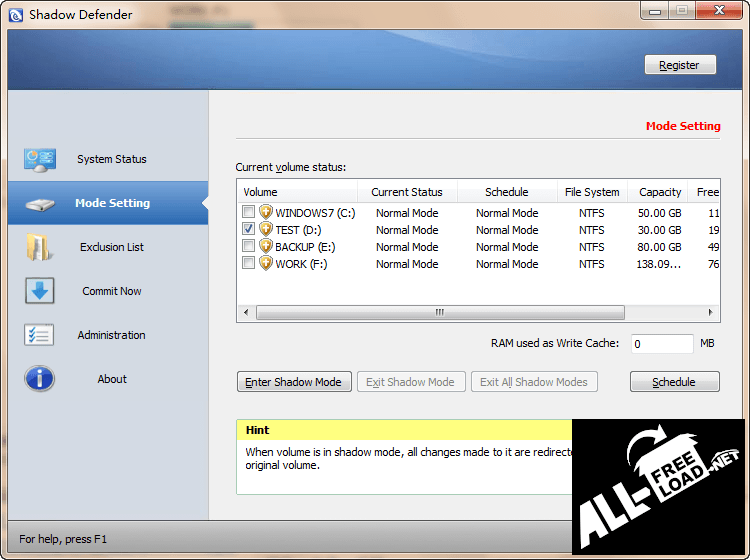Image resolution: width=750 pixels, height=560 pixels.
Task: Click the volume list horizontal scrollbar
Action: [x=440, y=312]
